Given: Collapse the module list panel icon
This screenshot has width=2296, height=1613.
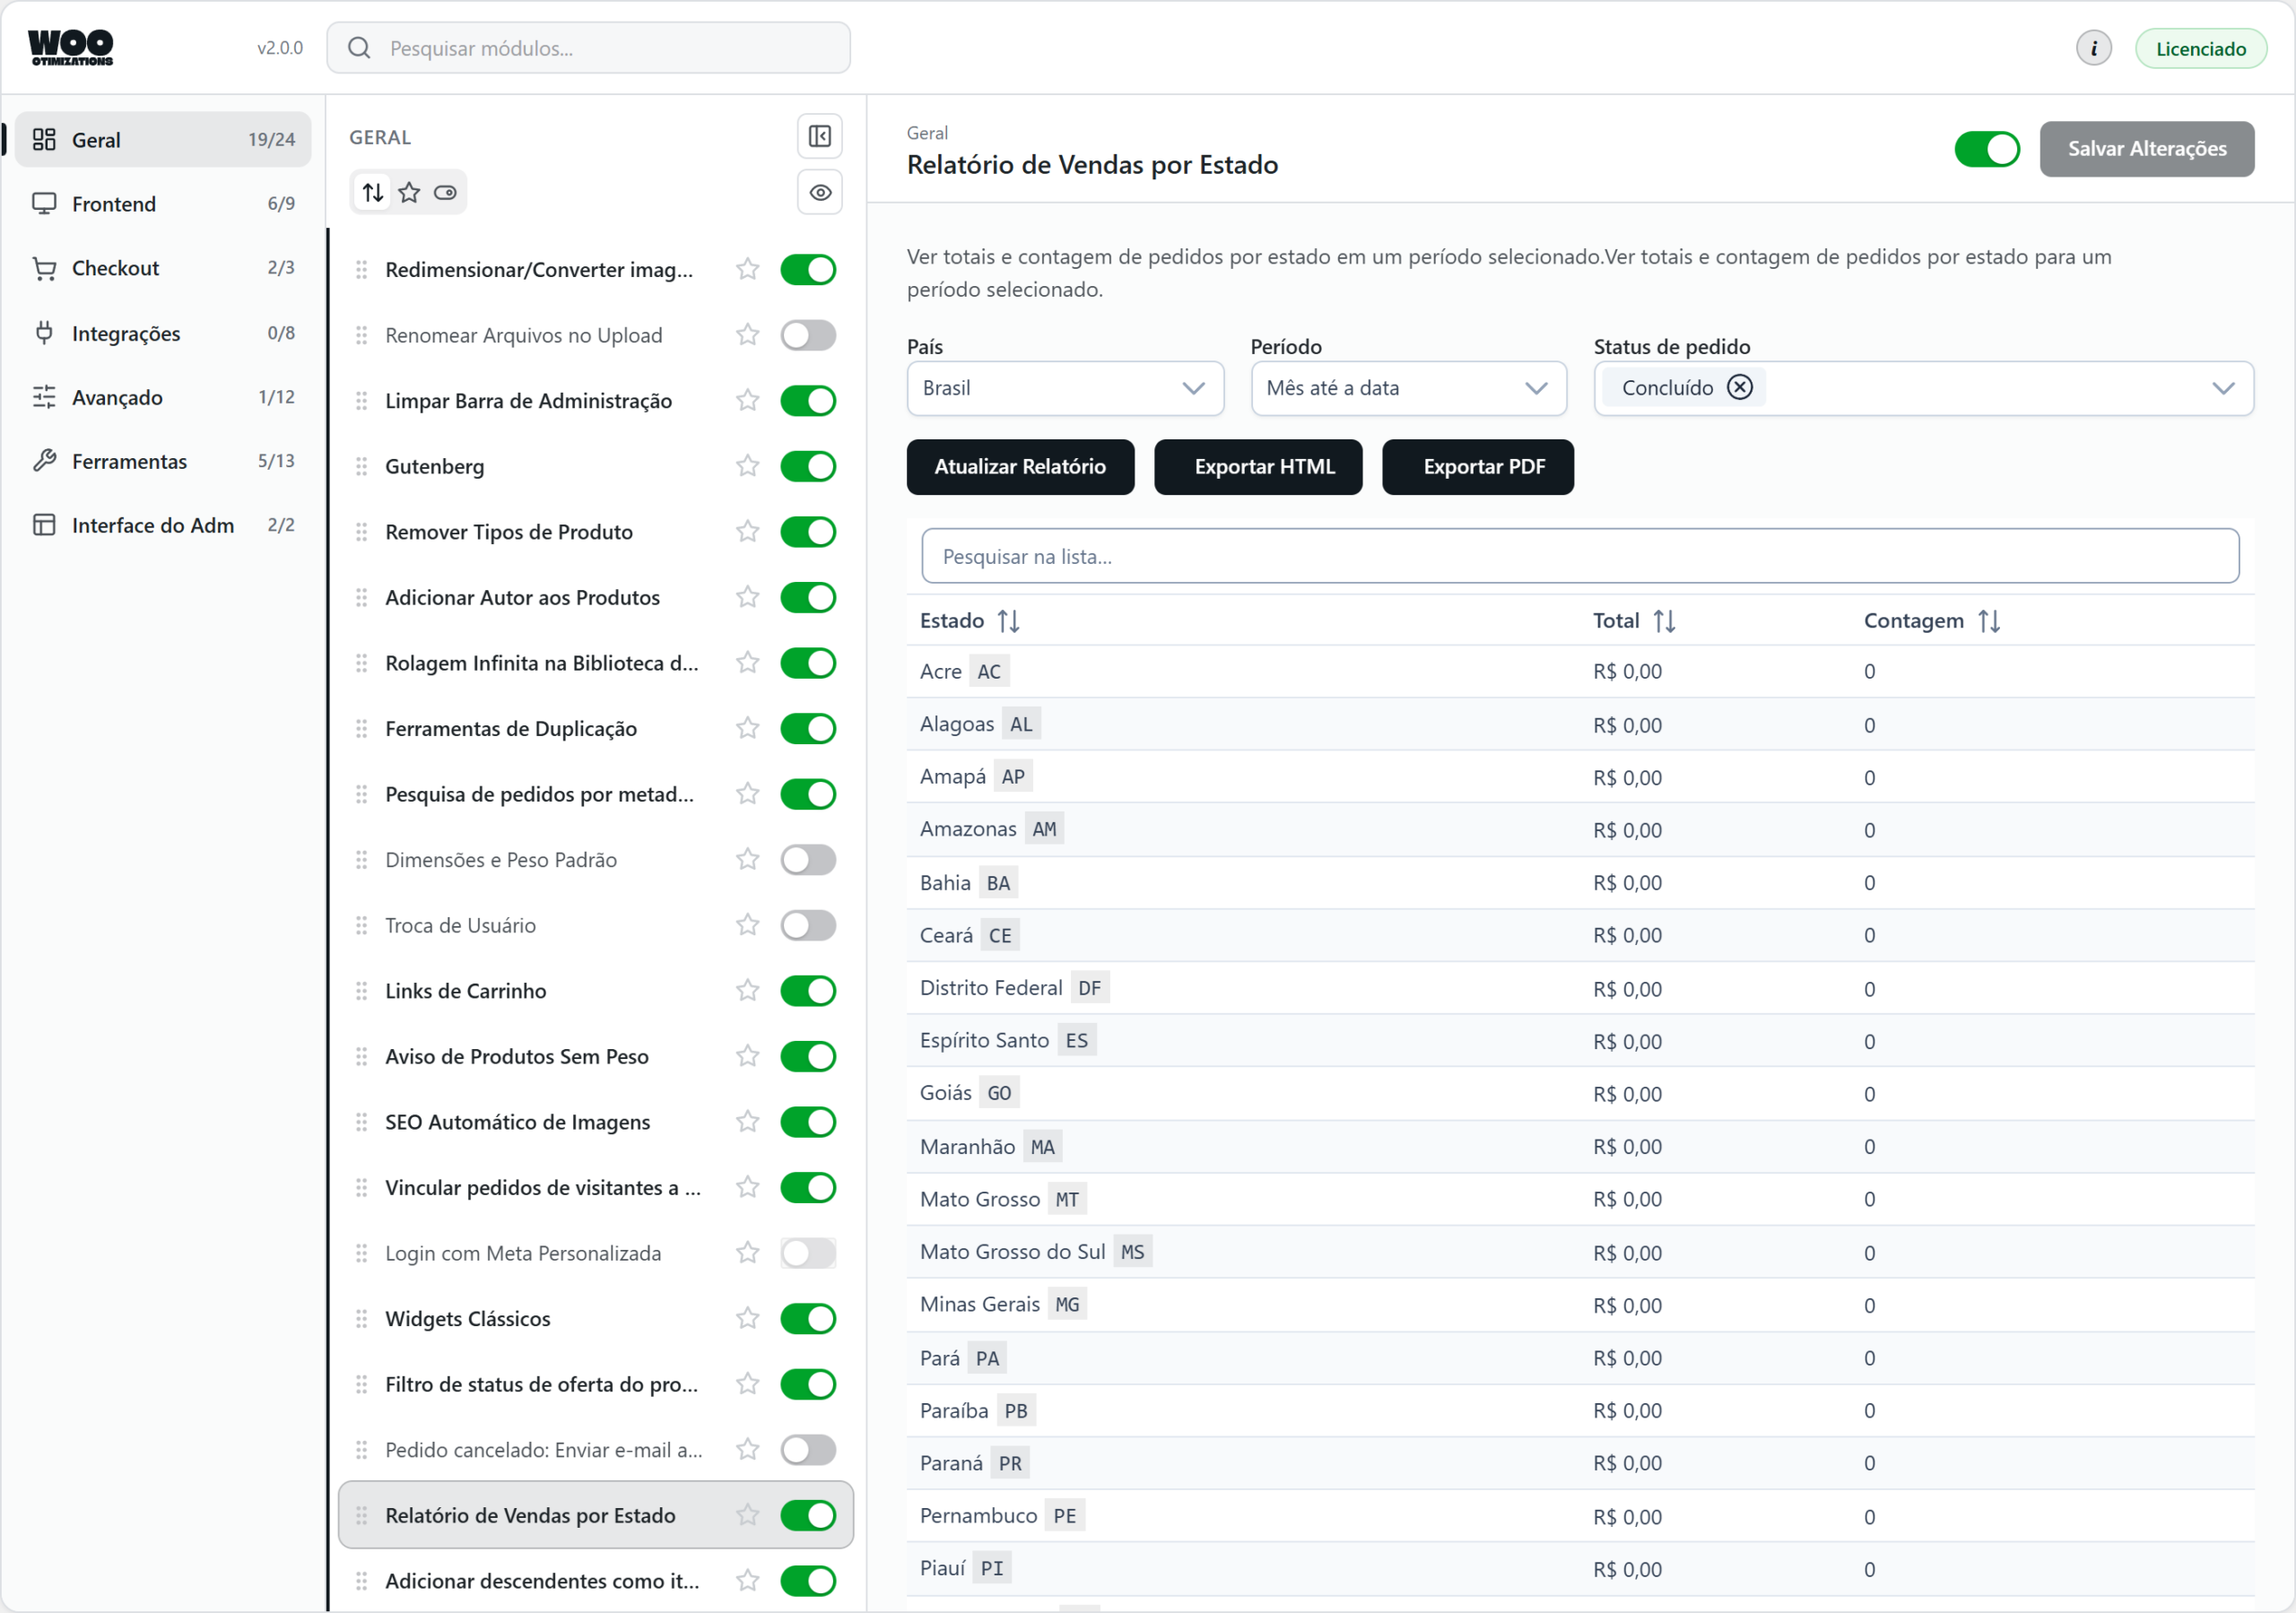Looking at the screenshot, I should pos(819,136).
